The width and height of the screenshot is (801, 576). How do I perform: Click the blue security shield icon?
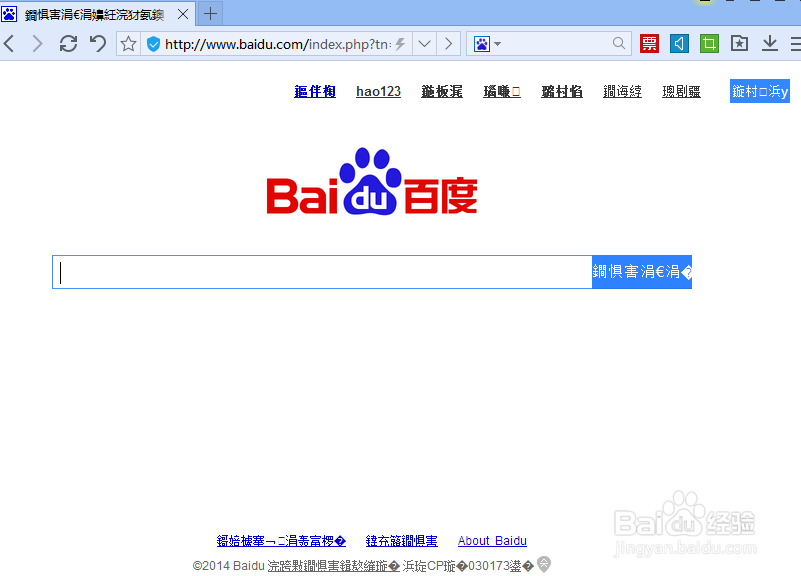tap(153, 44)
